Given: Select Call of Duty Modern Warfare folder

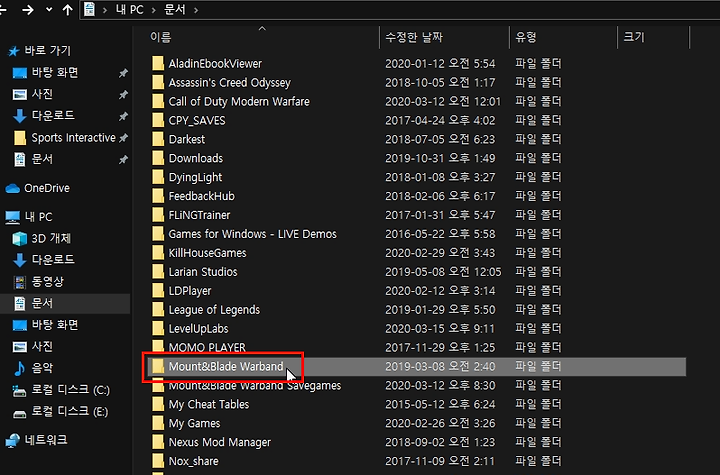Looking at the screenshot, I should point(239,102).
